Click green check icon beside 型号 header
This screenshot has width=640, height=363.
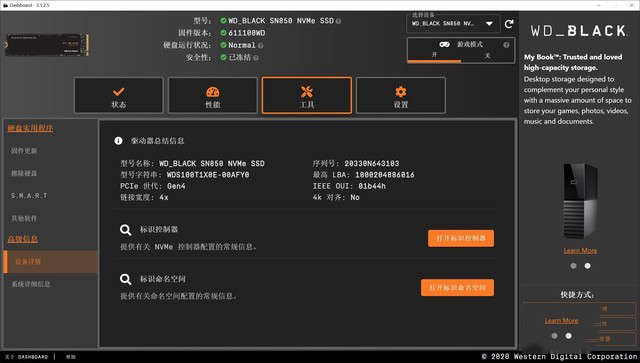pyautogui.click(x=223, y=20)
